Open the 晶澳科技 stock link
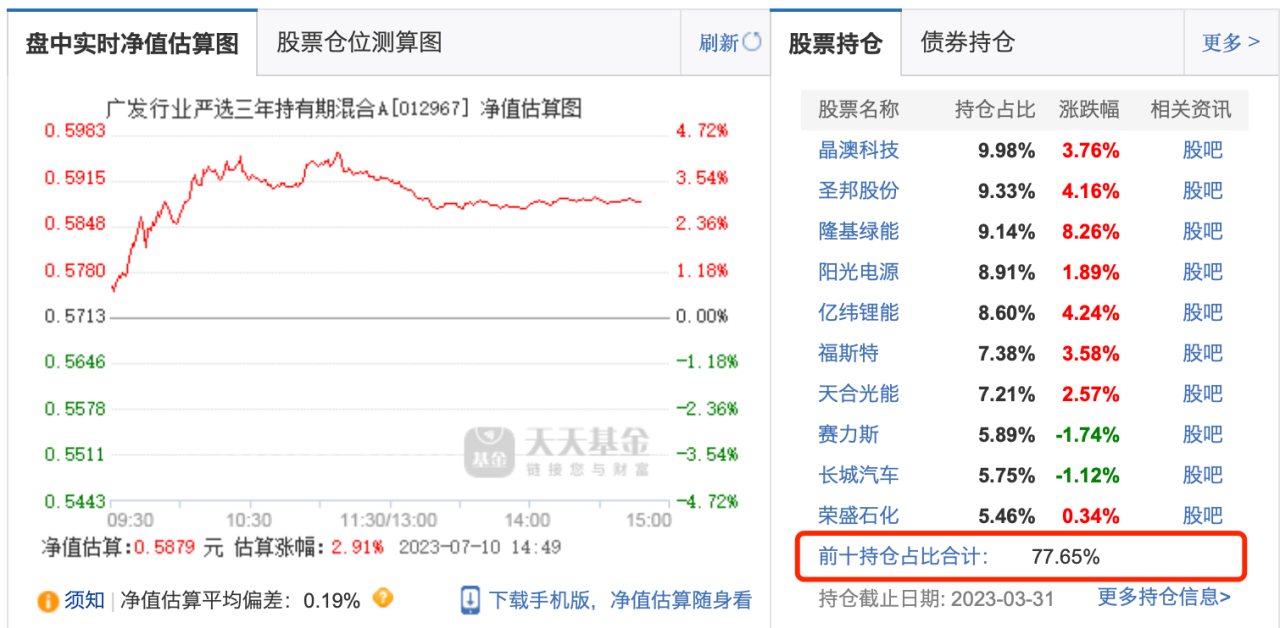Viewport: 1280px width, 628px height. point(858,150)
